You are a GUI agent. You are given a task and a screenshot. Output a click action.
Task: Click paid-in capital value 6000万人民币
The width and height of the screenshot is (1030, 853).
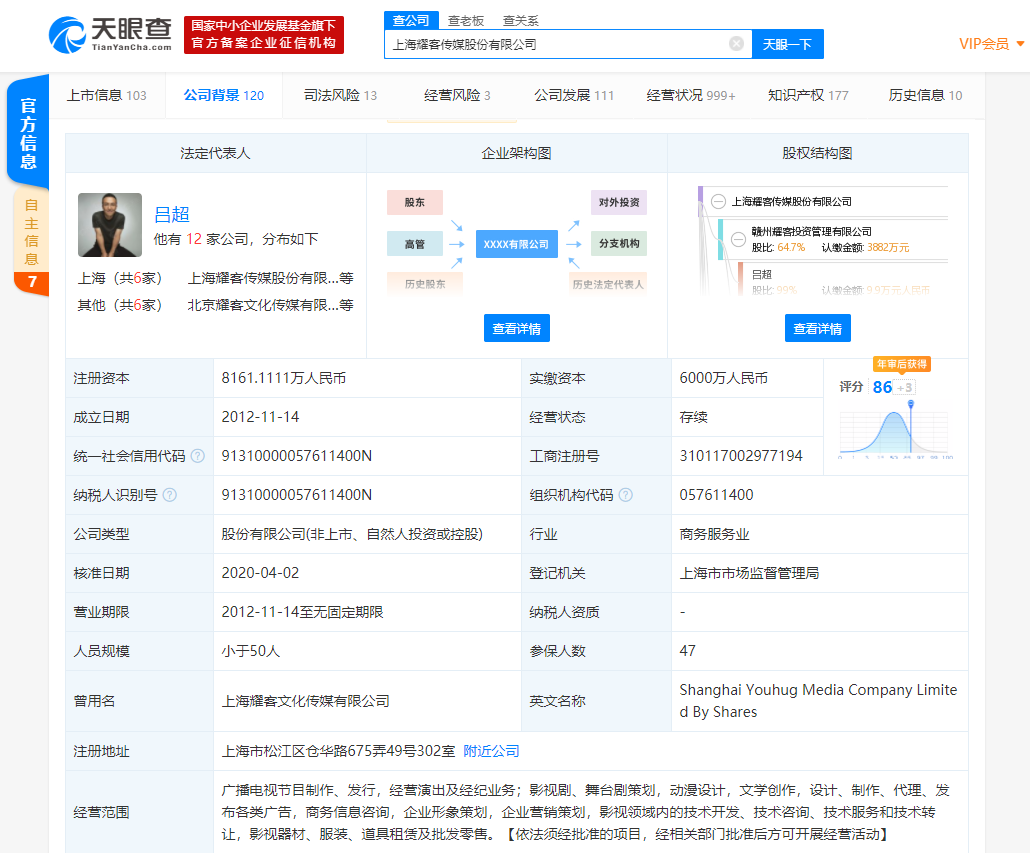click(723, 378)
